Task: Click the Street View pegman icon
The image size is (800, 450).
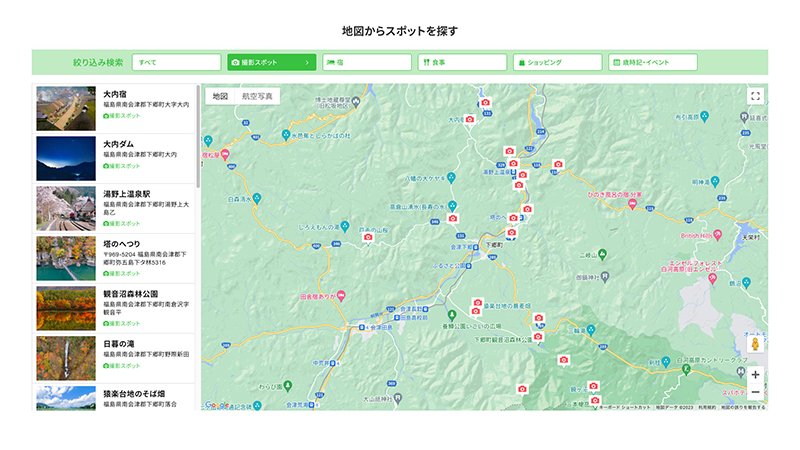Action: (756, 344)
